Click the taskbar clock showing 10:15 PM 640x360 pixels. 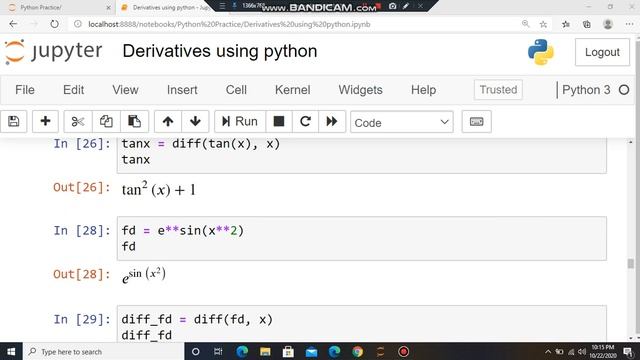click(603, 351)
